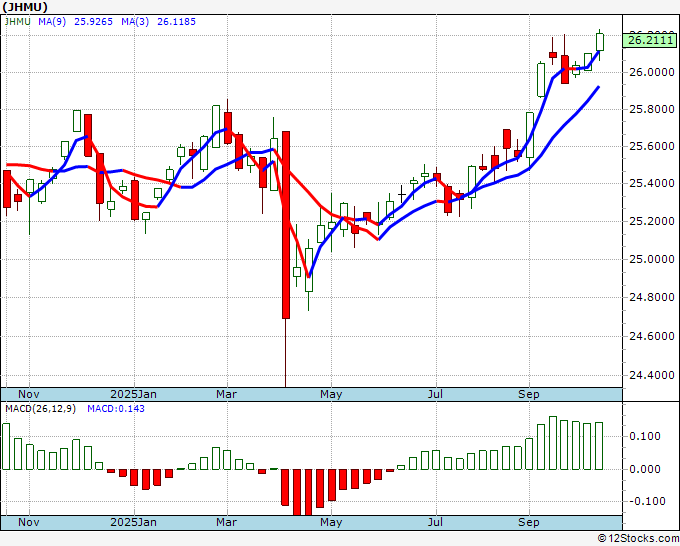Click the 26.0000 price axis label

(x=652, y=72)
